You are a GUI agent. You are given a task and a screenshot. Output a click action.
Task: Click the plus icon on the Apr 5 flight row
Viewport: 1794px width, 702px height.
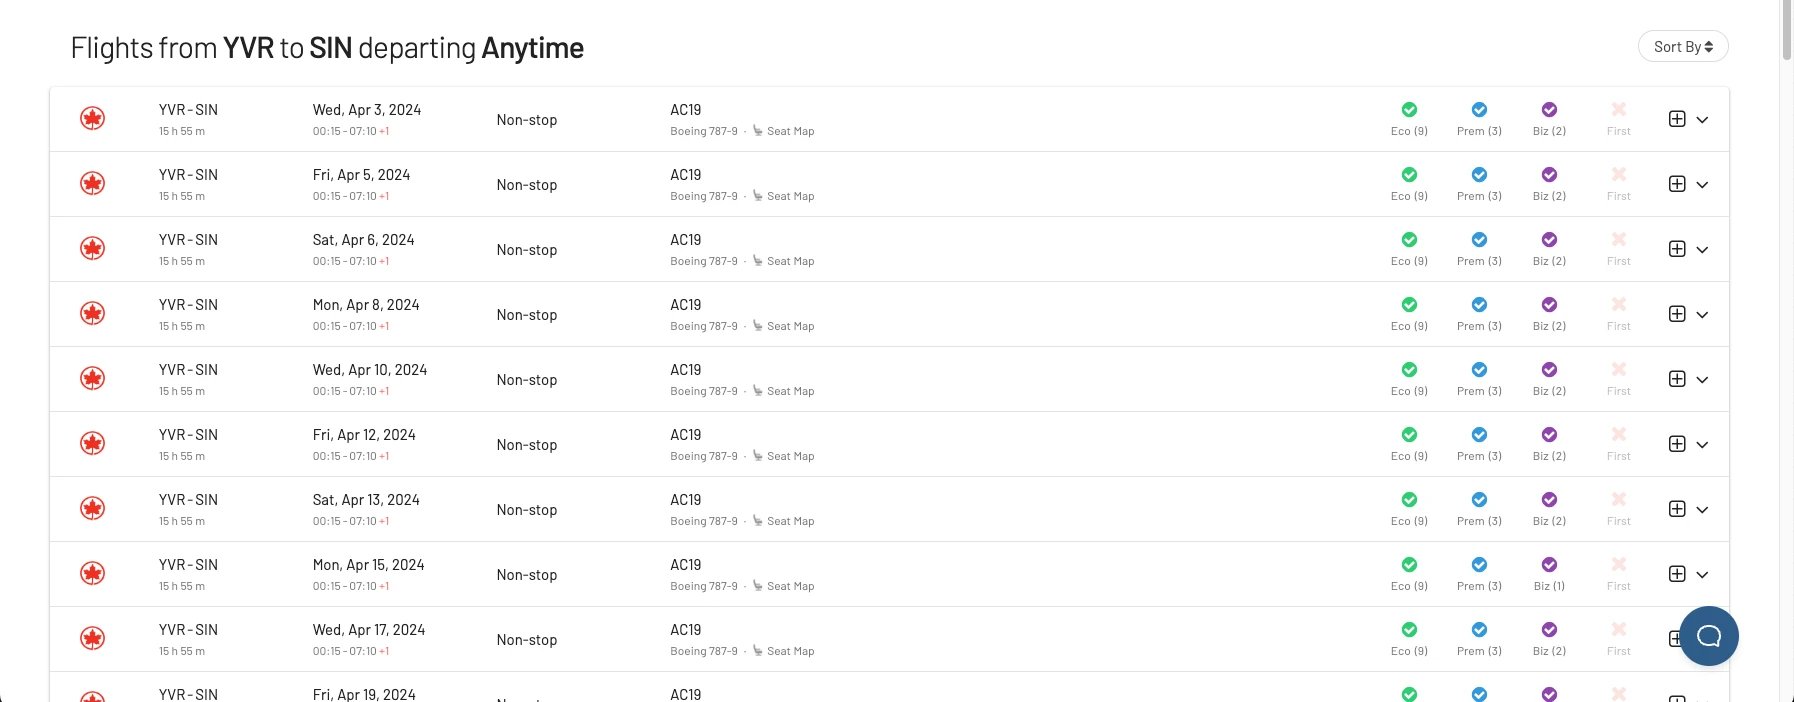1677,184
